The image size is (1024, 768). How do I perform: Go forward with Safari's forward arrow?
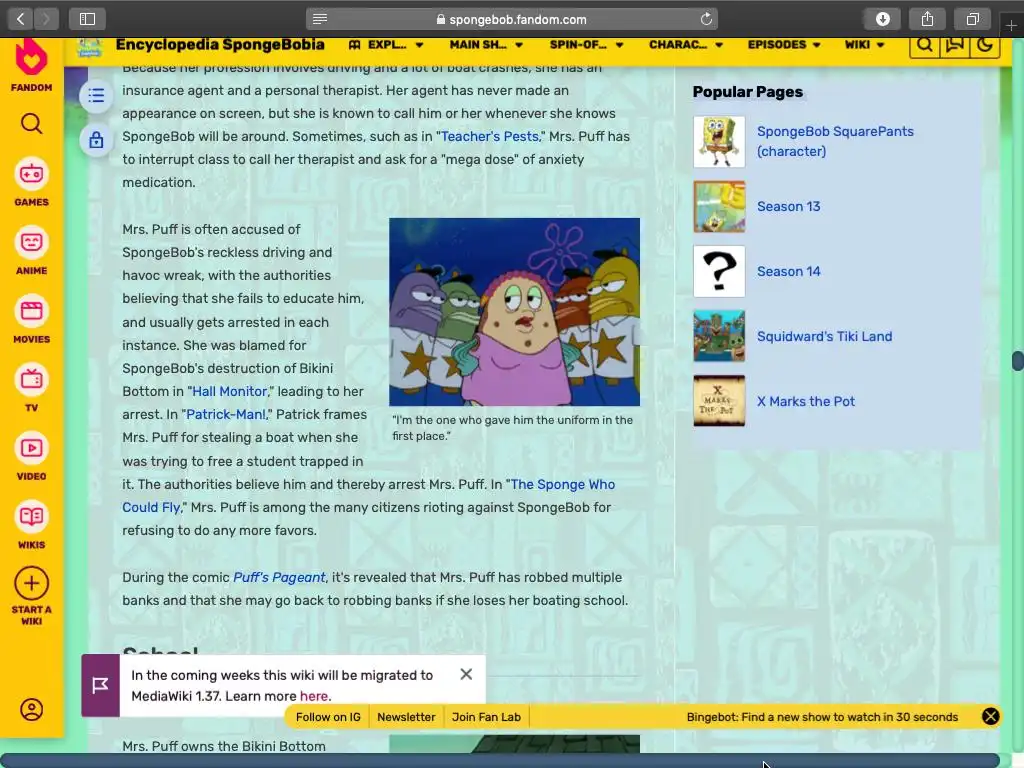(x=46, y=19)
